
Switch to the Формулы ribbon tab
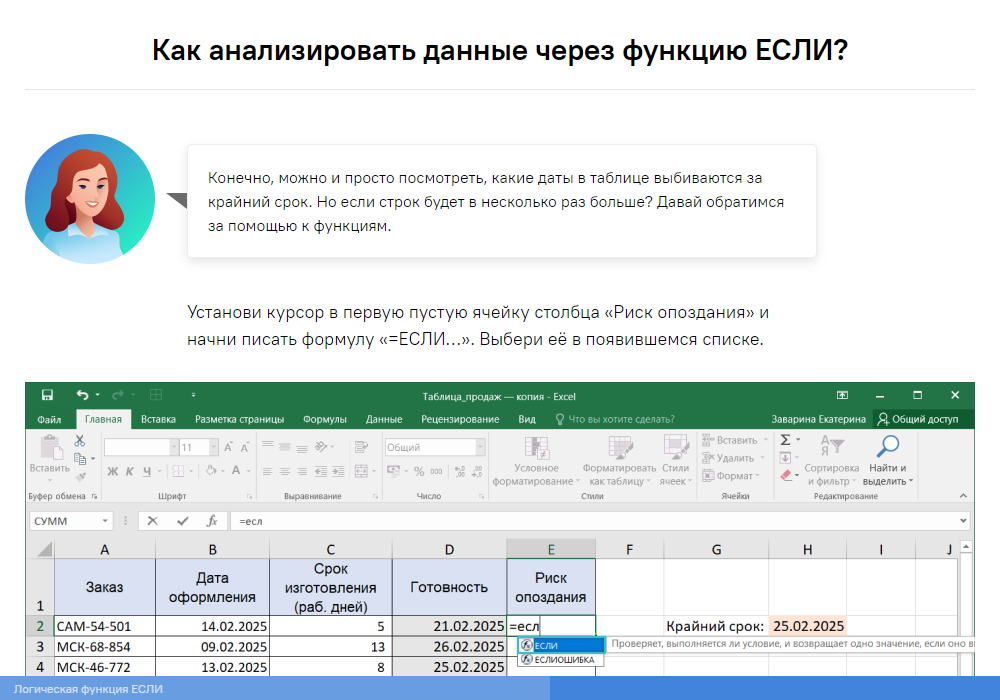(324, 419)
